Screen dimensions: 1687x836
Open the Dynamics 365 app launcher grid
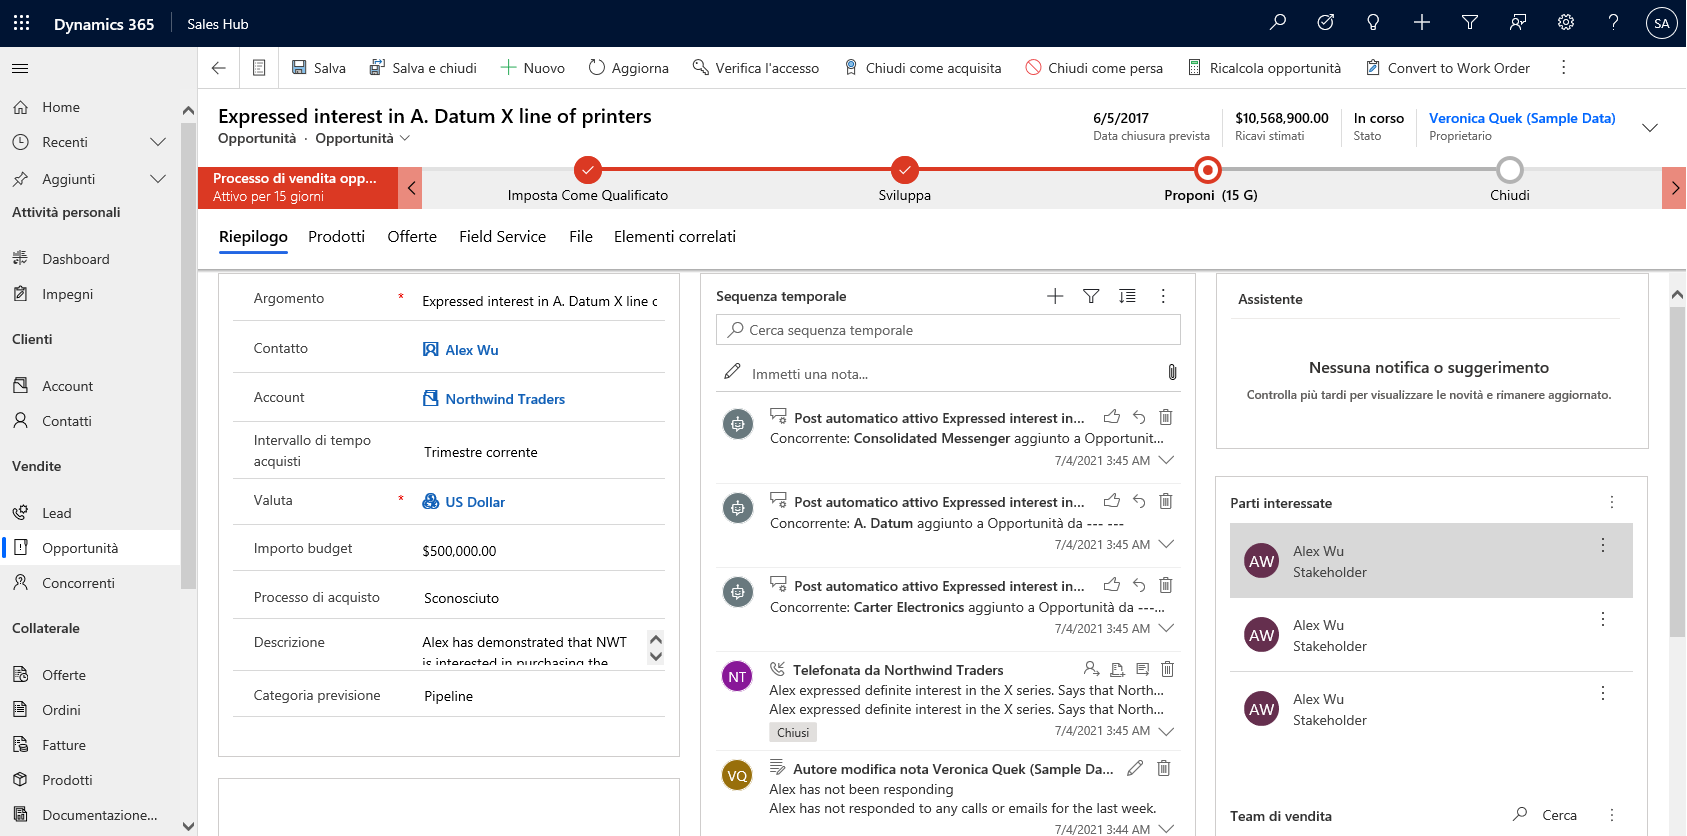[21, 23]
